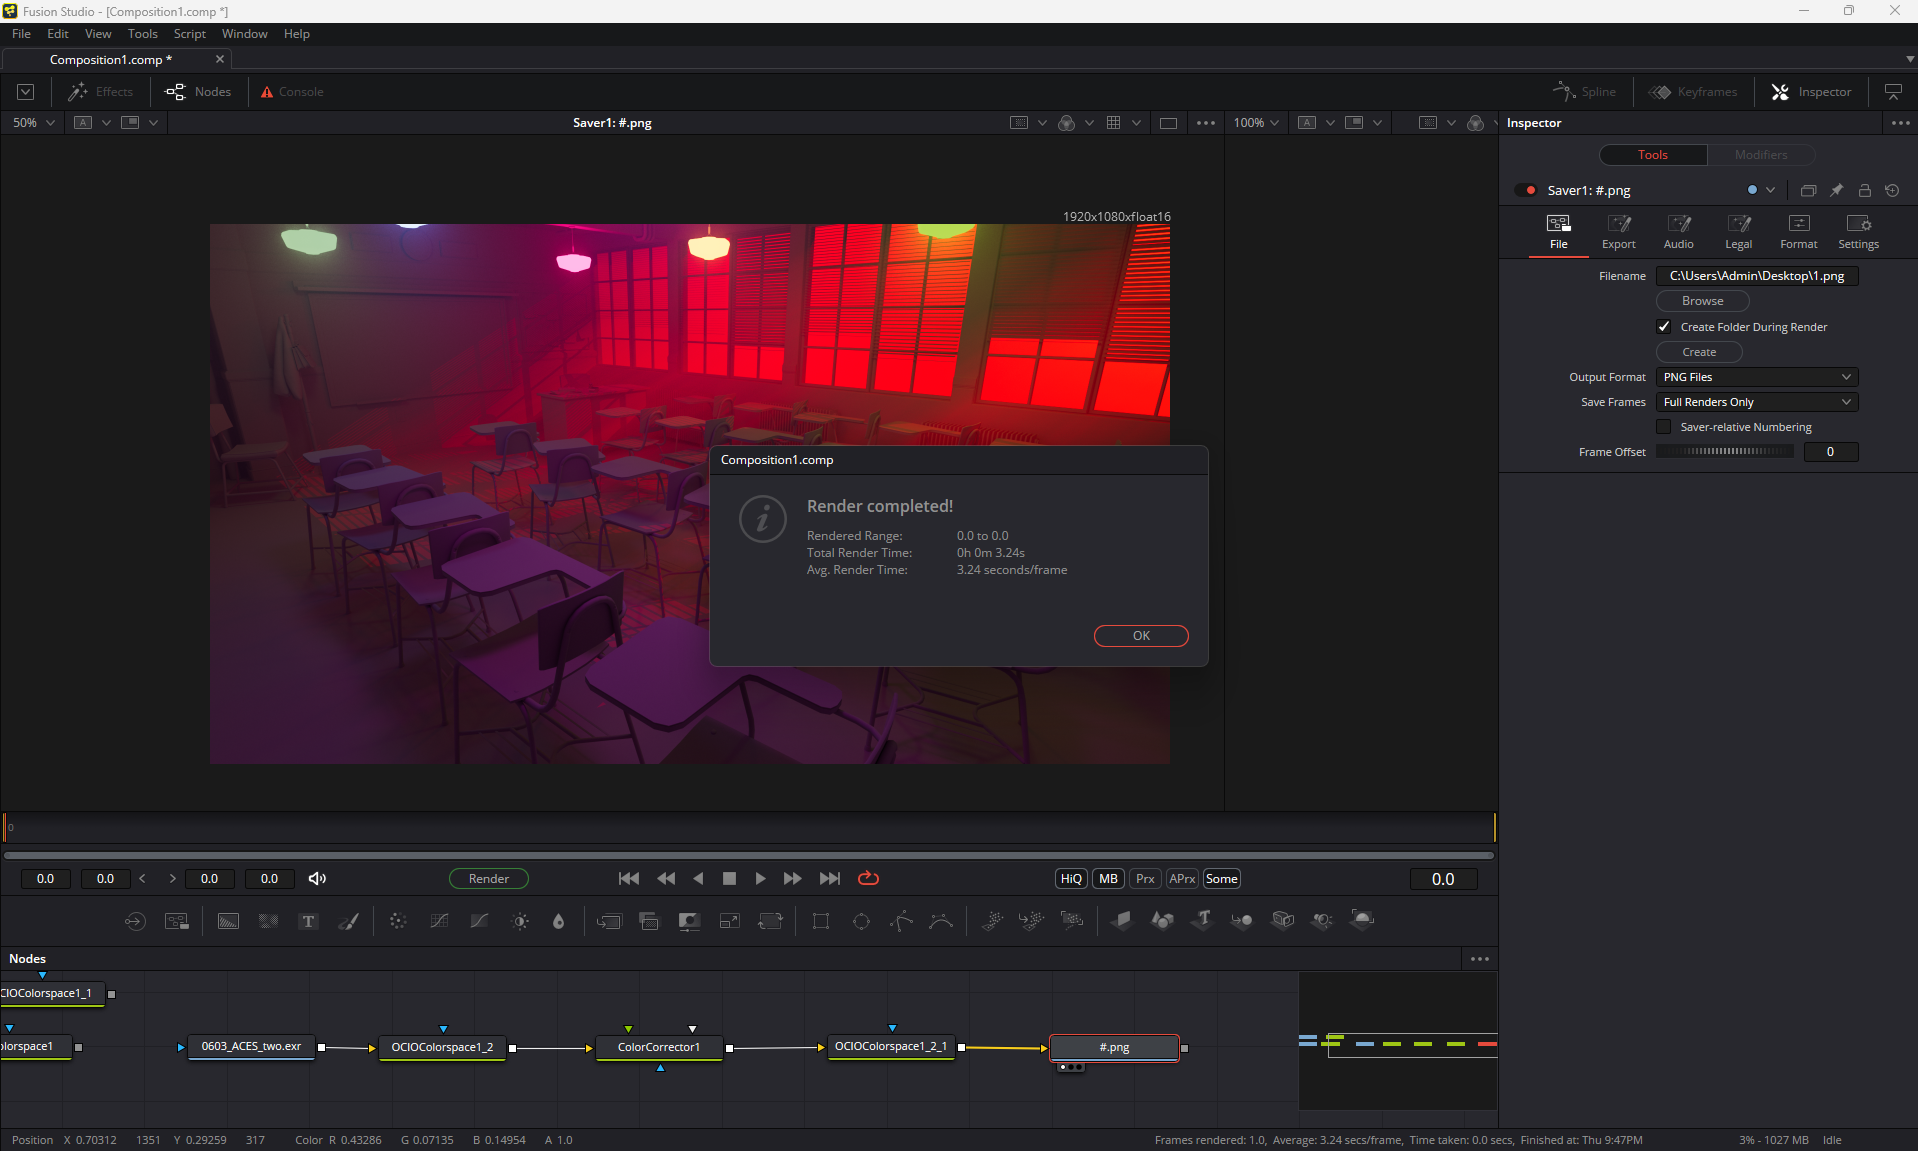Toggle the HiQ render quality button
Screen dimensions: 1918x1151
point(1071,878)
